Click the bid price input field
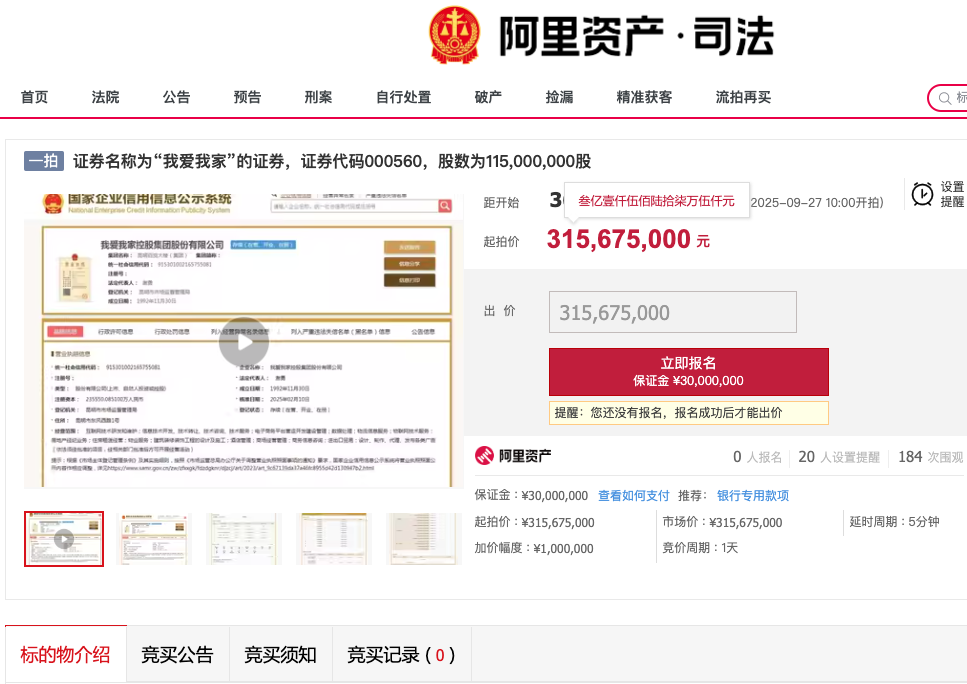The image size is (967, 684). [673, 312]
